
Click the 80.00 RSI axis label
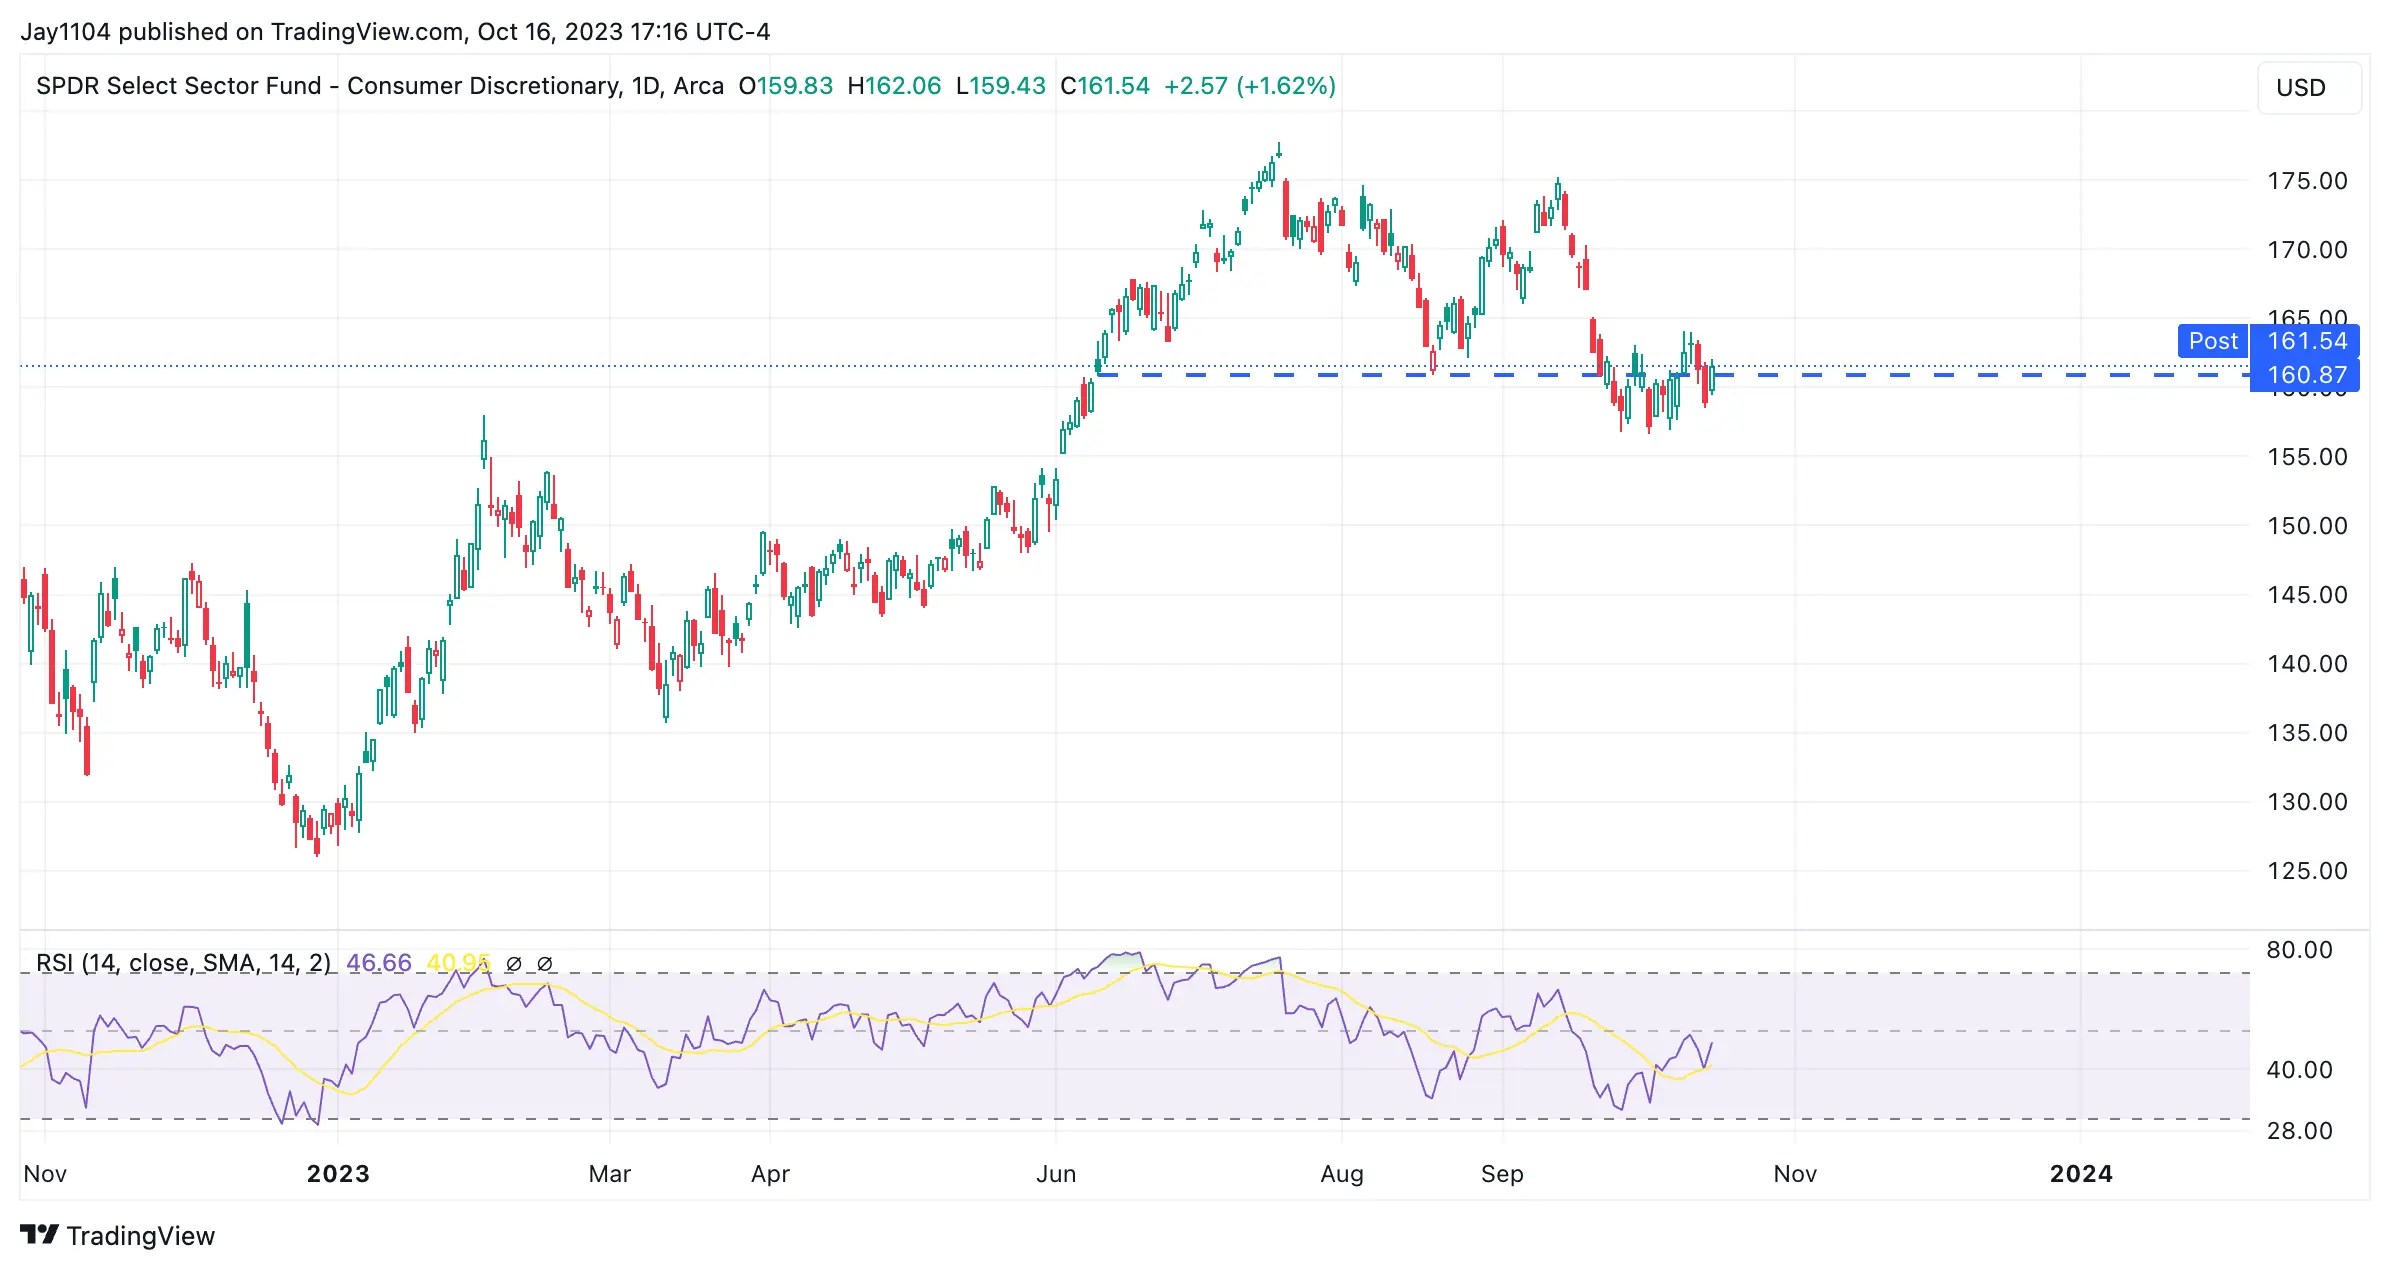tap(2299, 950)
